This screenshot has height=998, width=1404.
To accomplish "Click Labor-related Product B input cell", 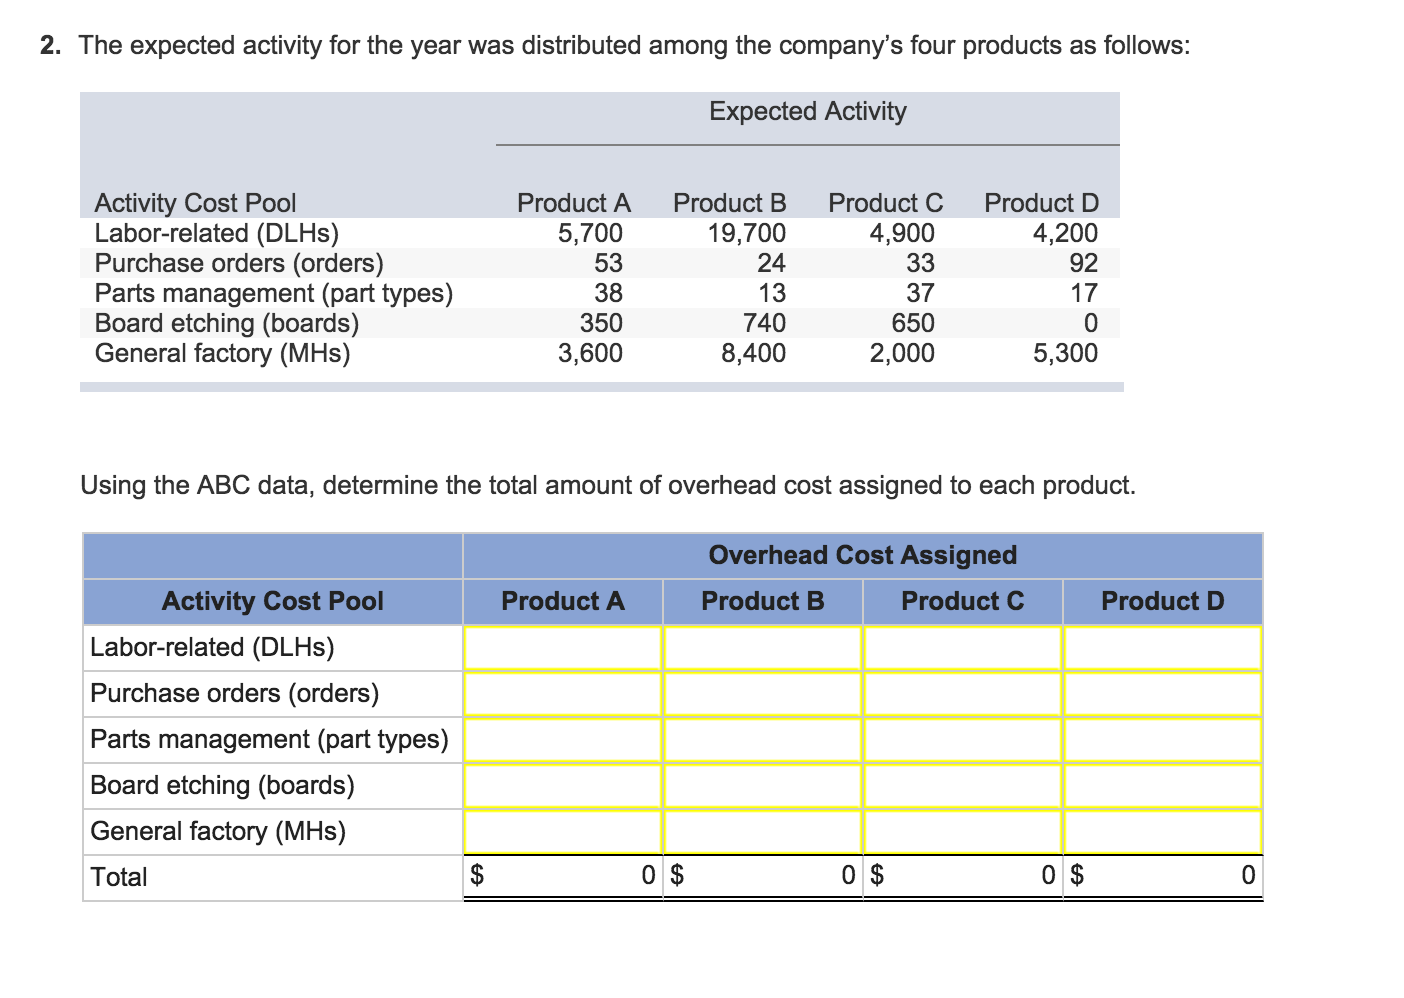I will coord(763,648).
